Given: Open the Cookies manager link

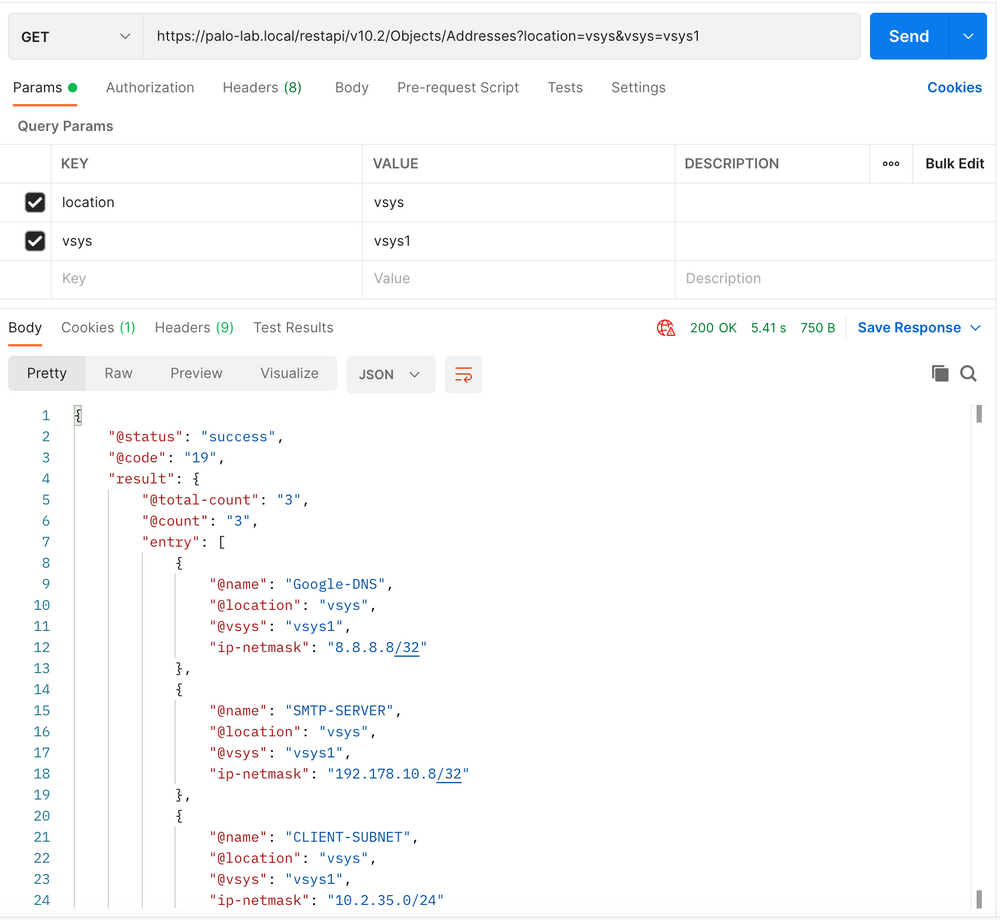Looking at the screenshot, I should [954, 88].
